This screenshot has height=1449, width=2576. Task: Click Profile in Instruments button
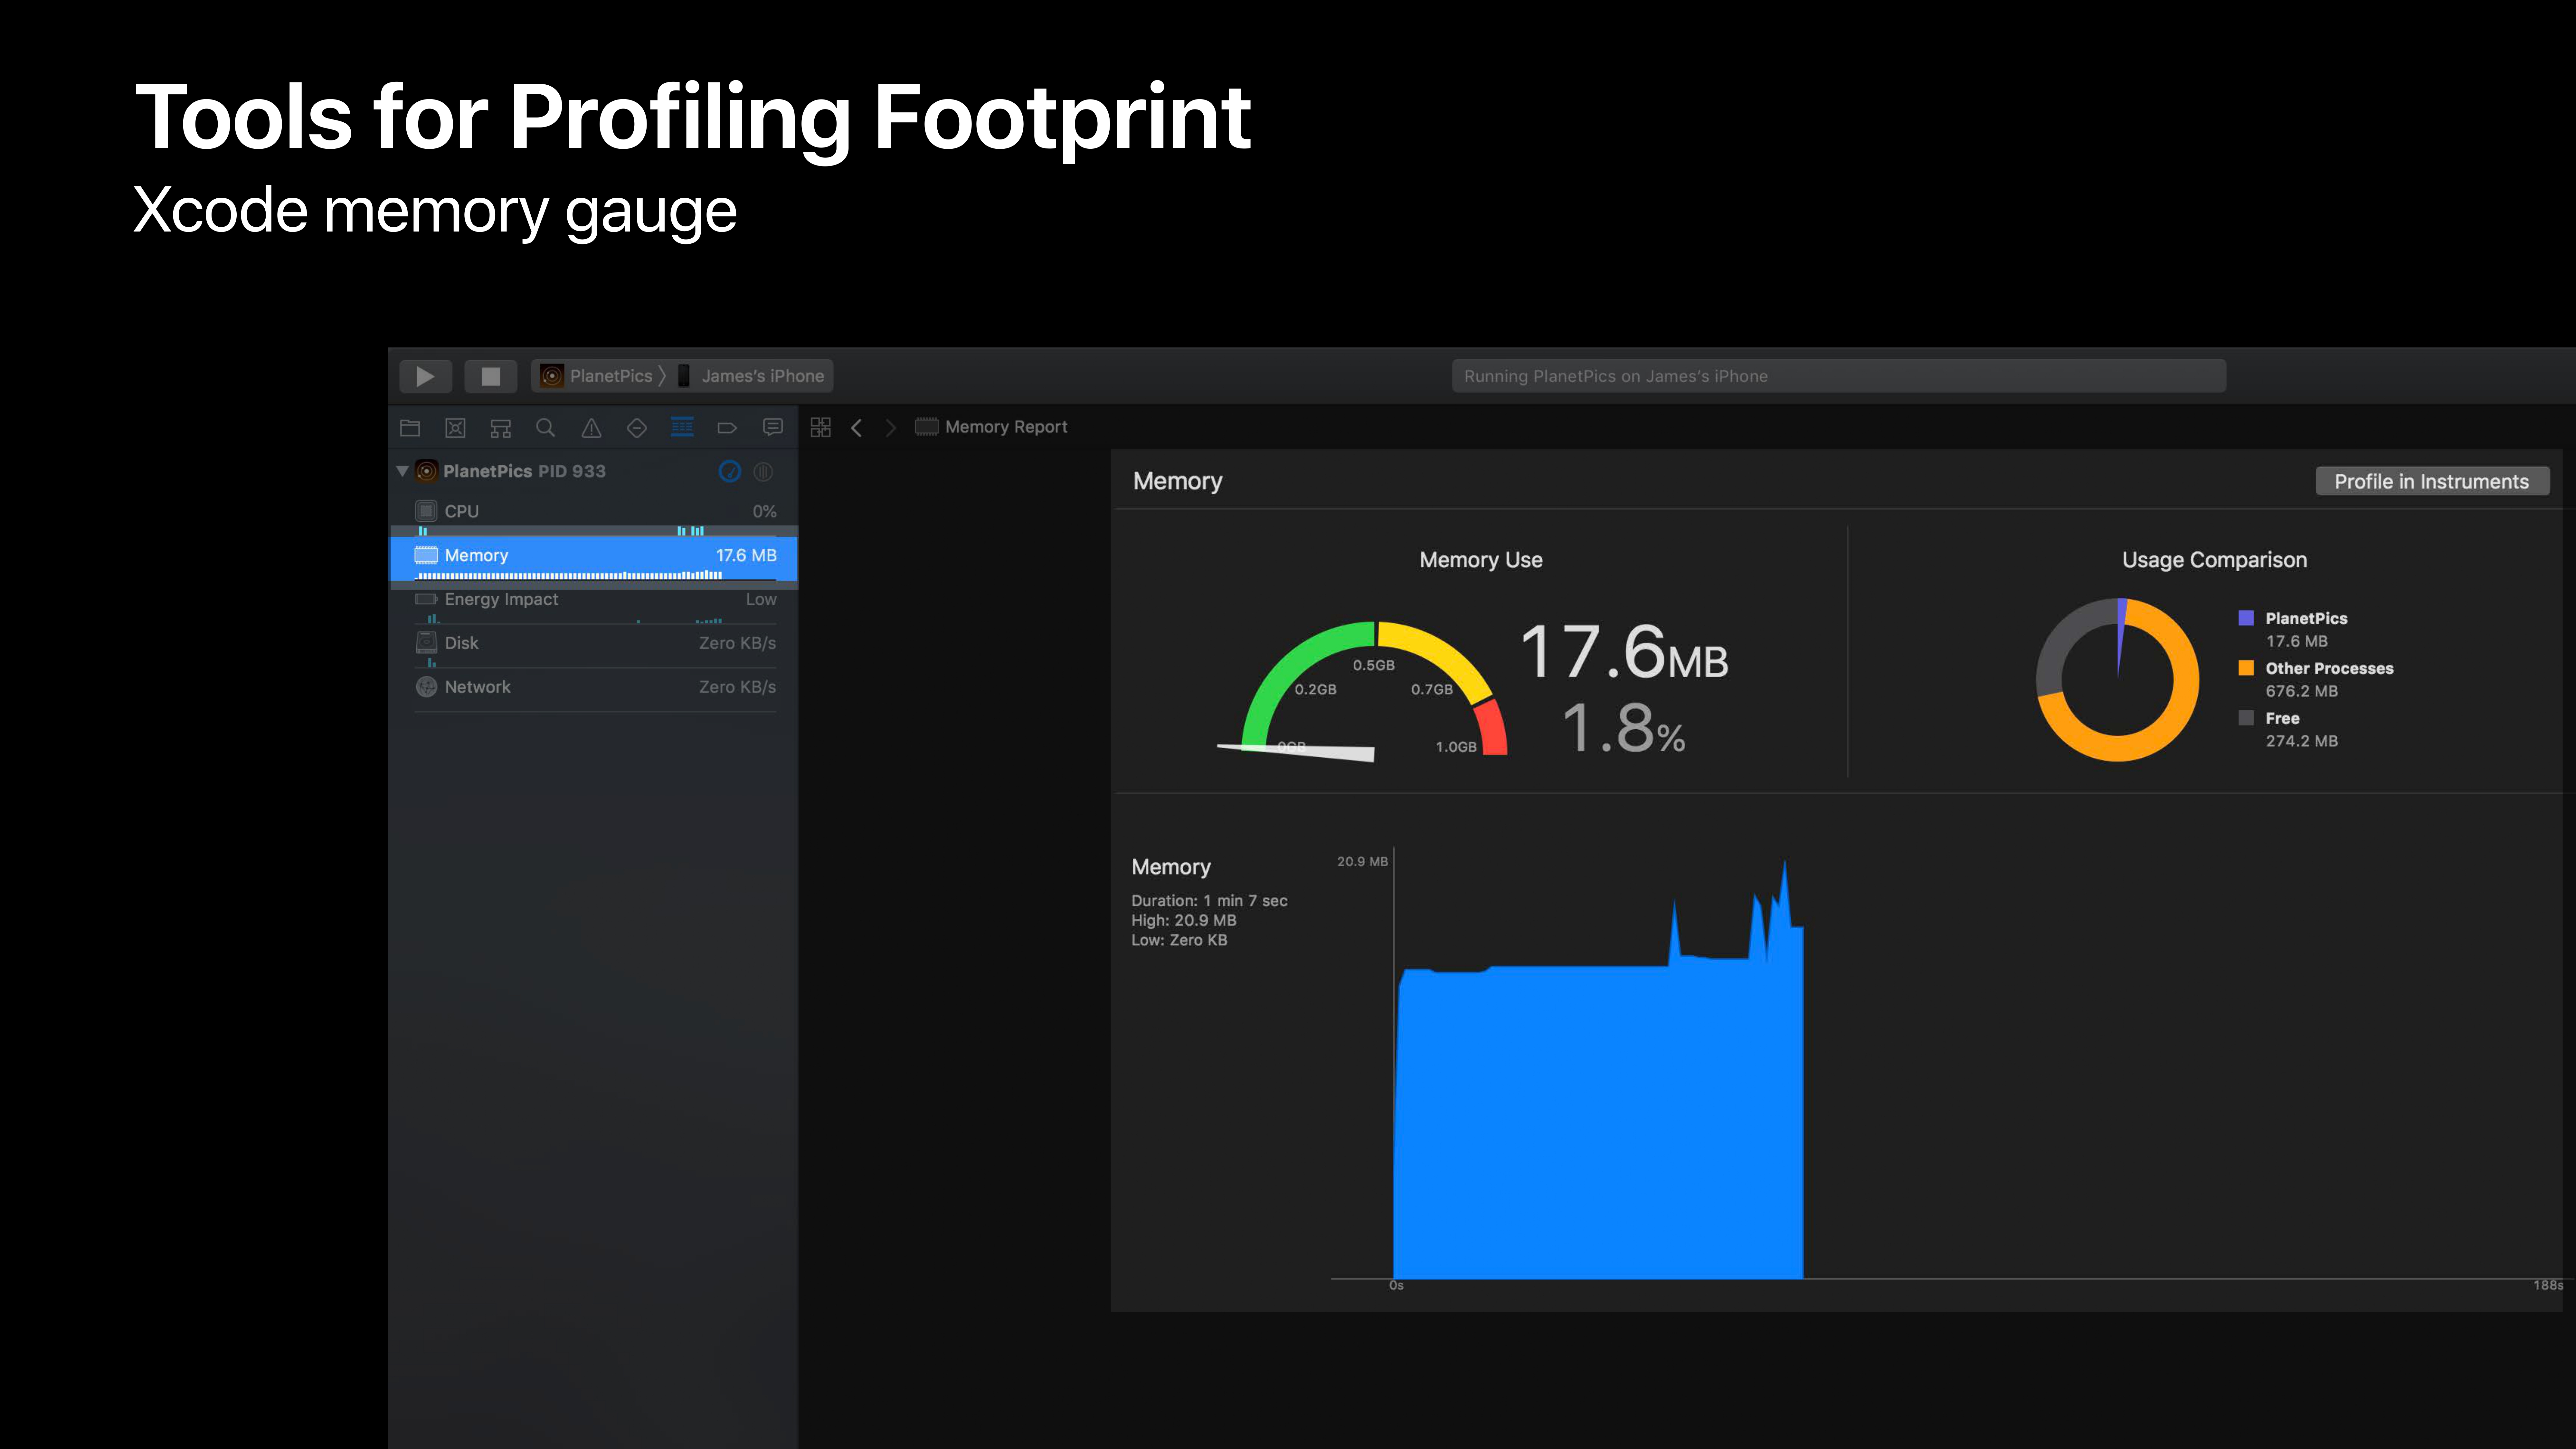pos(2431,481)
